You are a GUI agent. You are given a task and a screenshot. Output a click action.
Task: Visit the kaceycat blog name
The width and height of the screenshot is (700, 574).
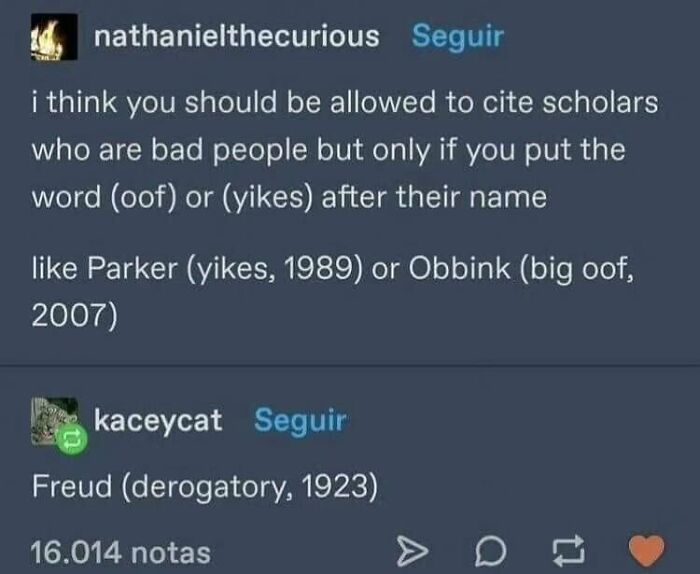click(x=158, y=420)
